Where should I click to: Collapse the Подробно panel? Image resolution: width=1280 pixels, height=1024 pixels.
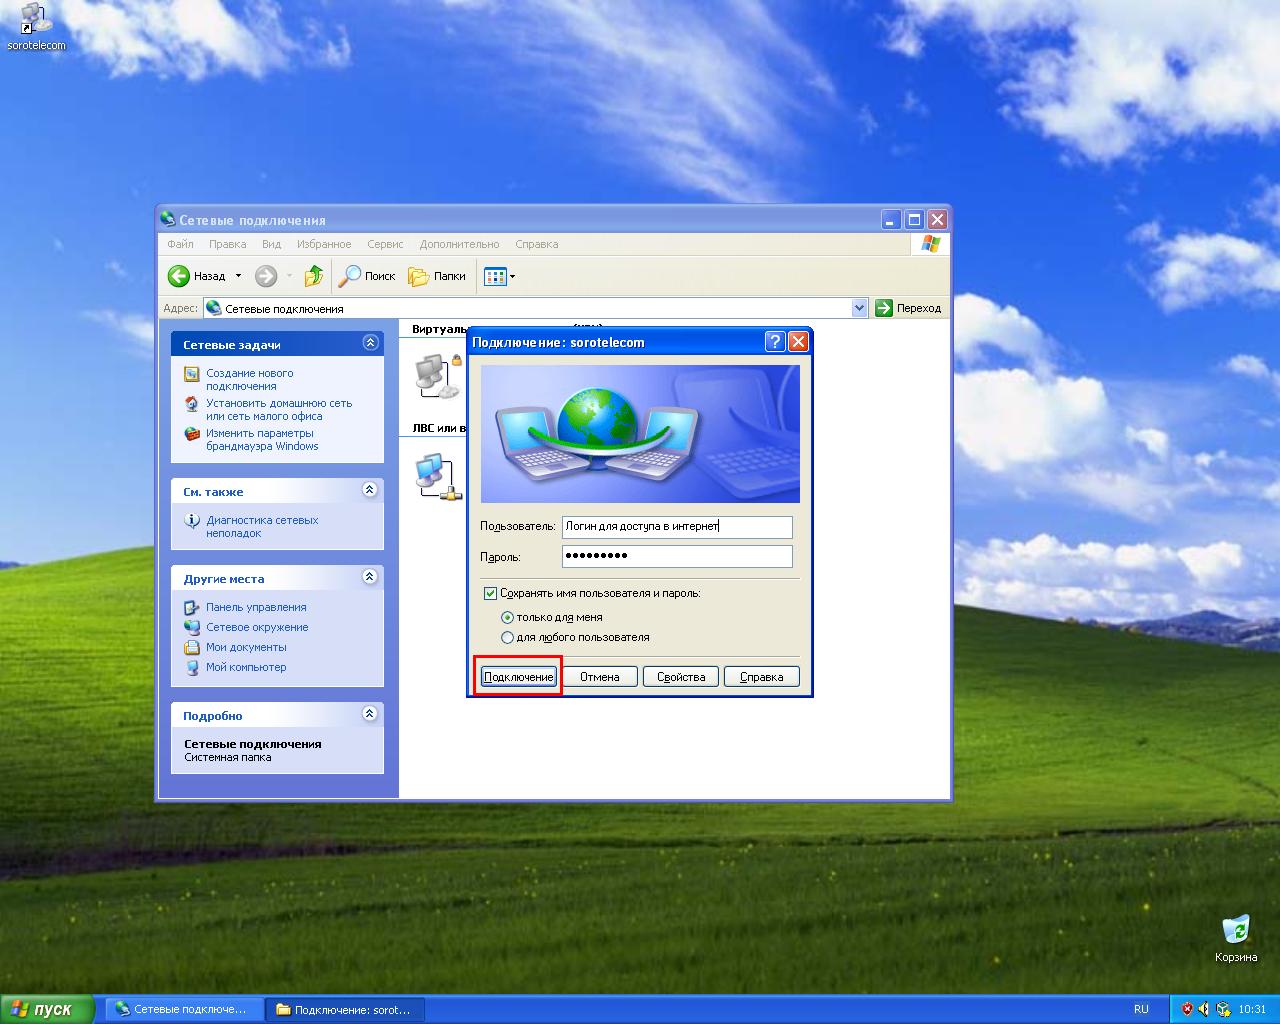click(x=370, y=714)
